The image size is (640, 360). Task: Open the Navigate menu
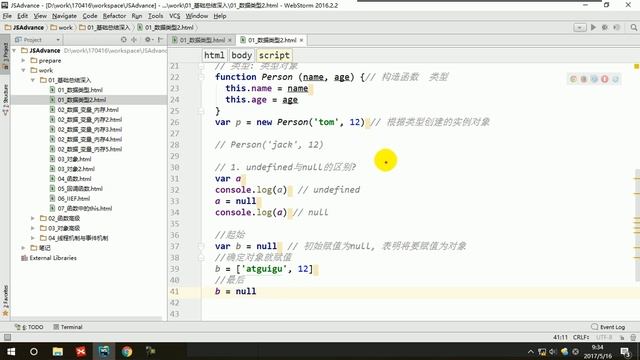pos(64,16)
